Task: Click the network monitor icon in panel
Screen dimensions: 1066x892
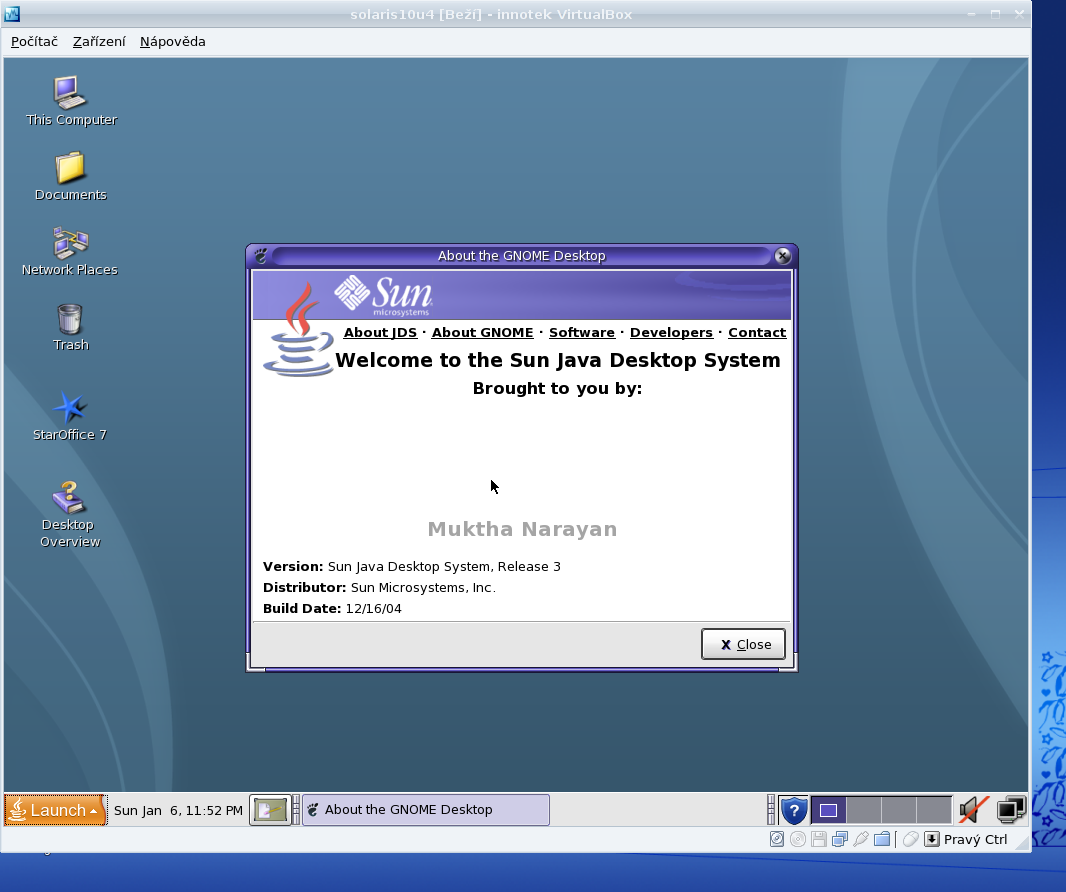Action: click(x=1011, y=810)
